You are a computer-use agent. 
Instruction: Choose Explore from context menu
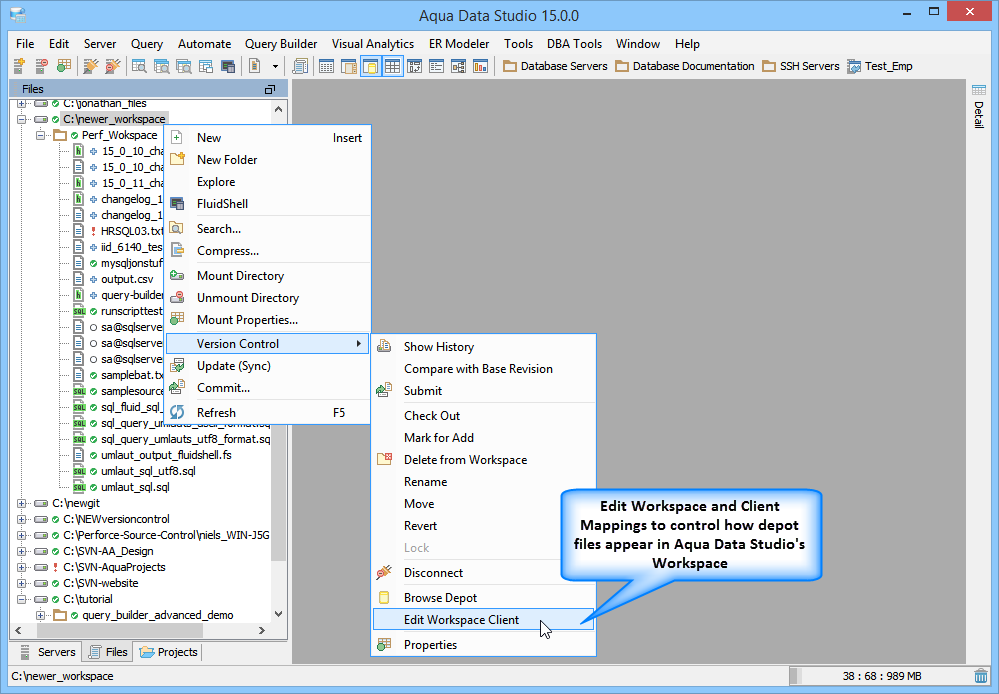(x=268, y=182)
